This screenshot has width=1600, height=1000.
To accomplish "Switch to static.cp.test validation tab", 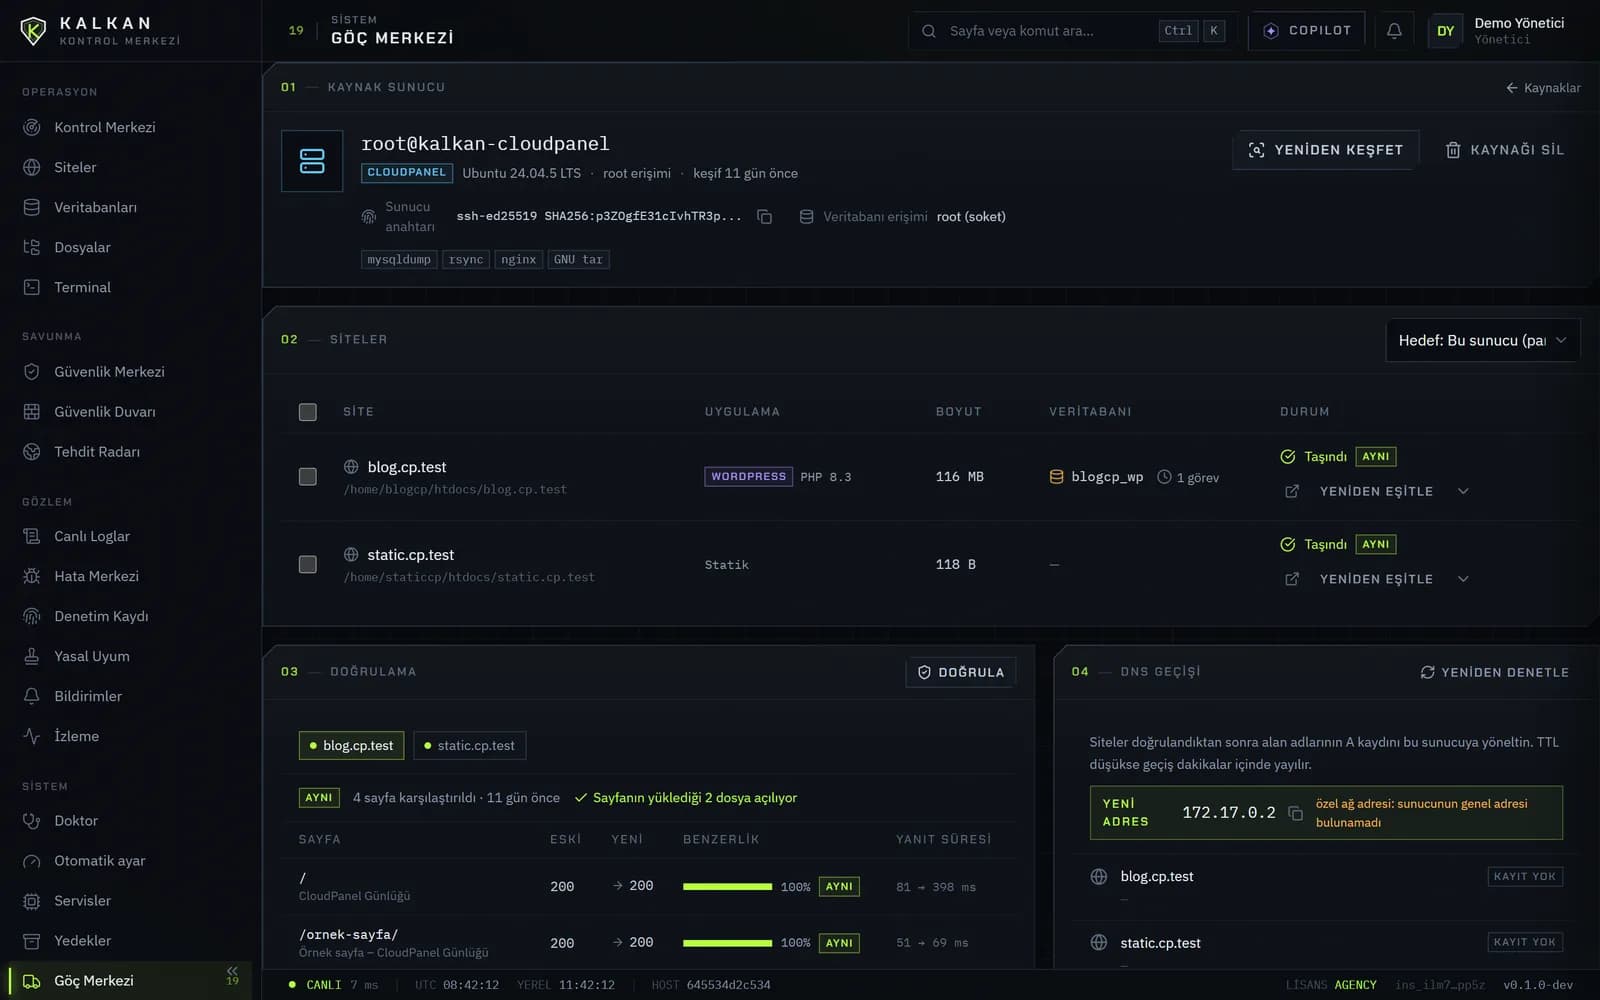I will coord(469,746).
